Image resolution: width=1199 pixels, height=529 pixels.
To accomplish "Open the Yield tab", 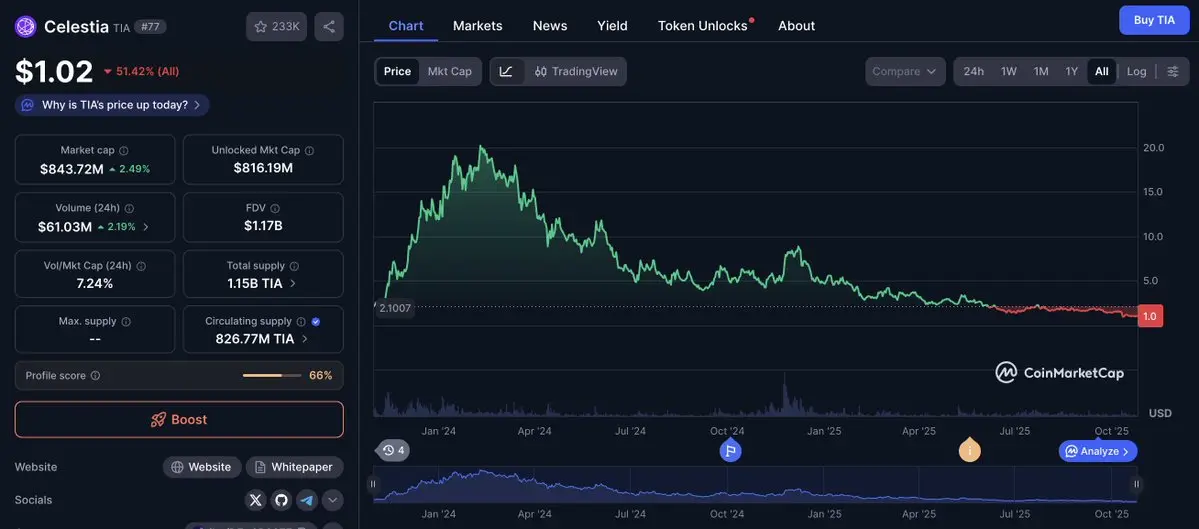I will click(x=612, y=25).
